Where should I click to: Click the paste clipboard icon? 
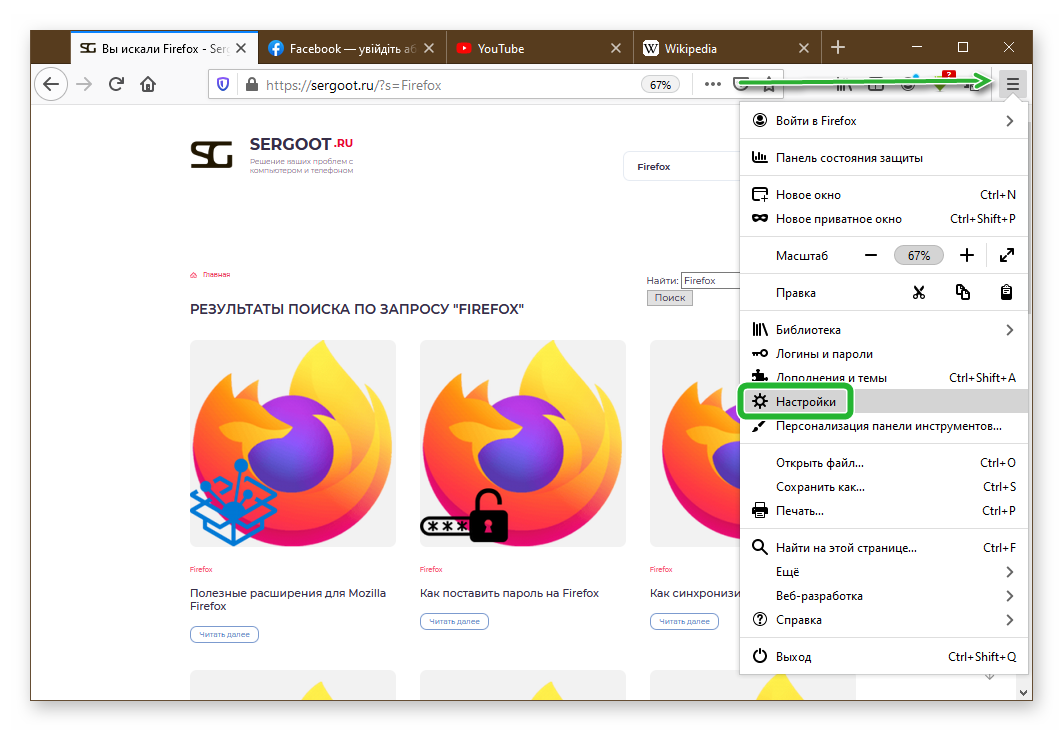pyautogui.click(x=1007, y=293)
